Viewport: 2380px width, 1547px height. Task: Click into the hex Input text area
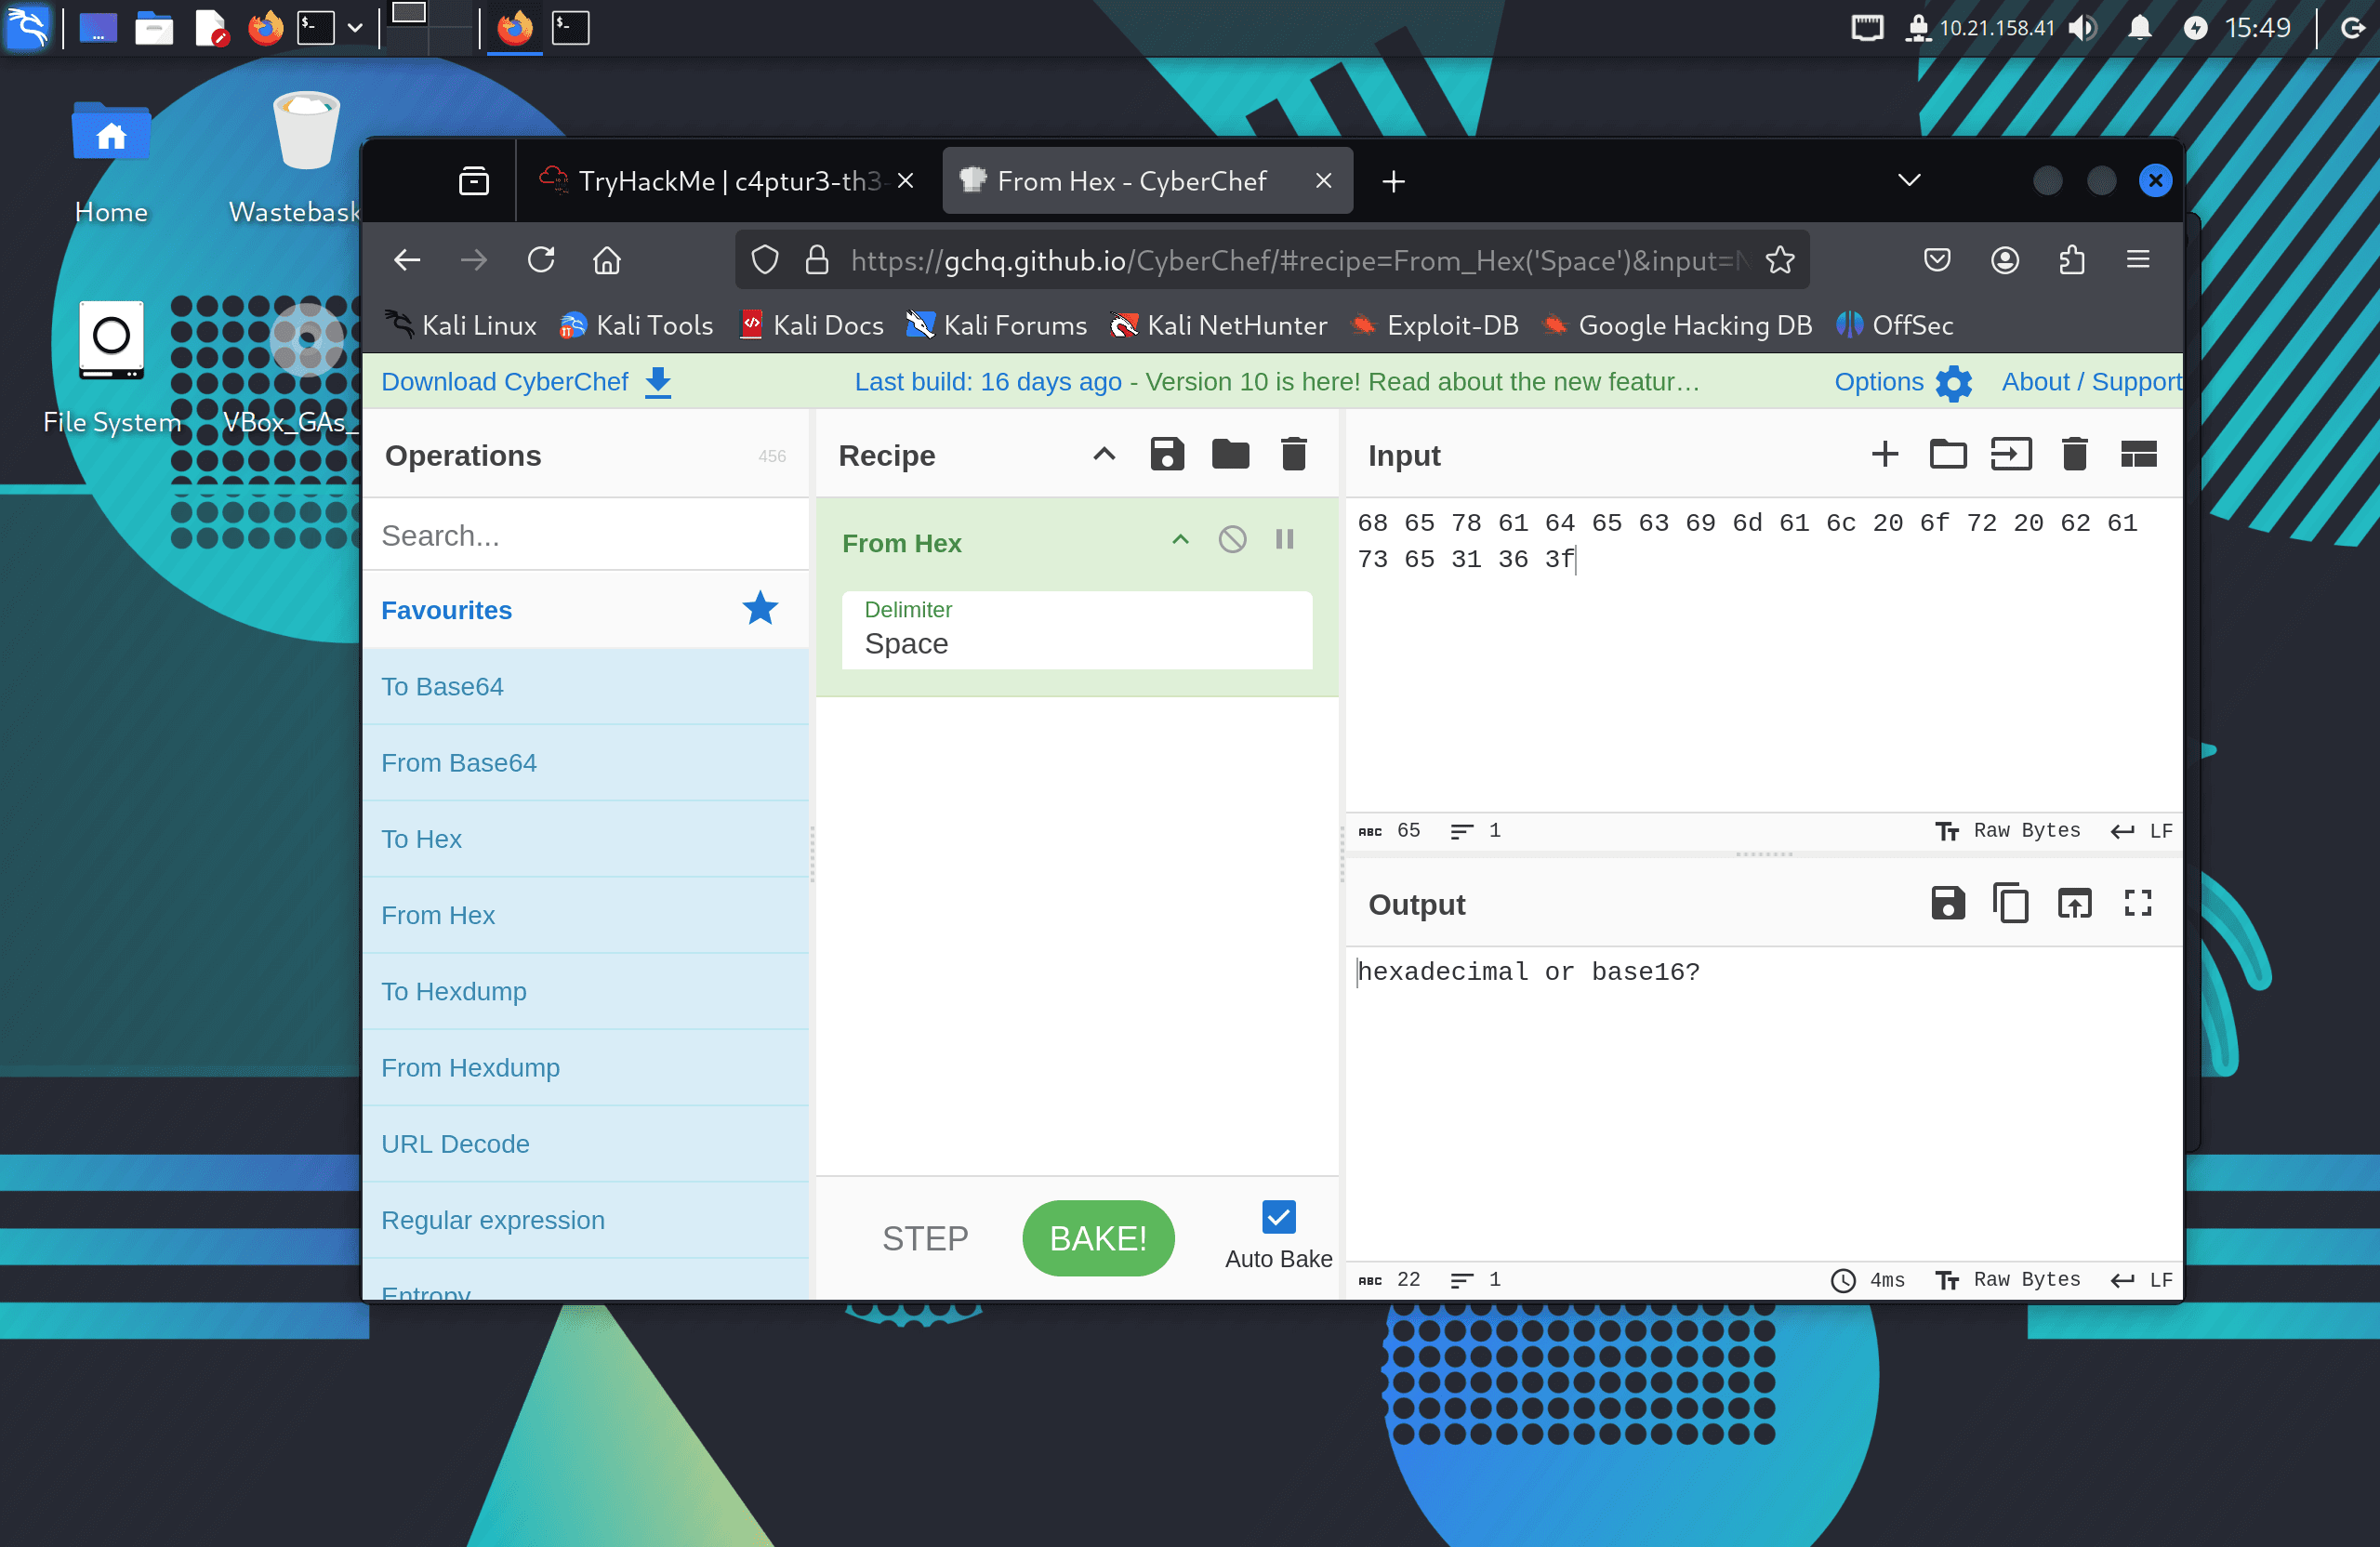(1763, 655)
